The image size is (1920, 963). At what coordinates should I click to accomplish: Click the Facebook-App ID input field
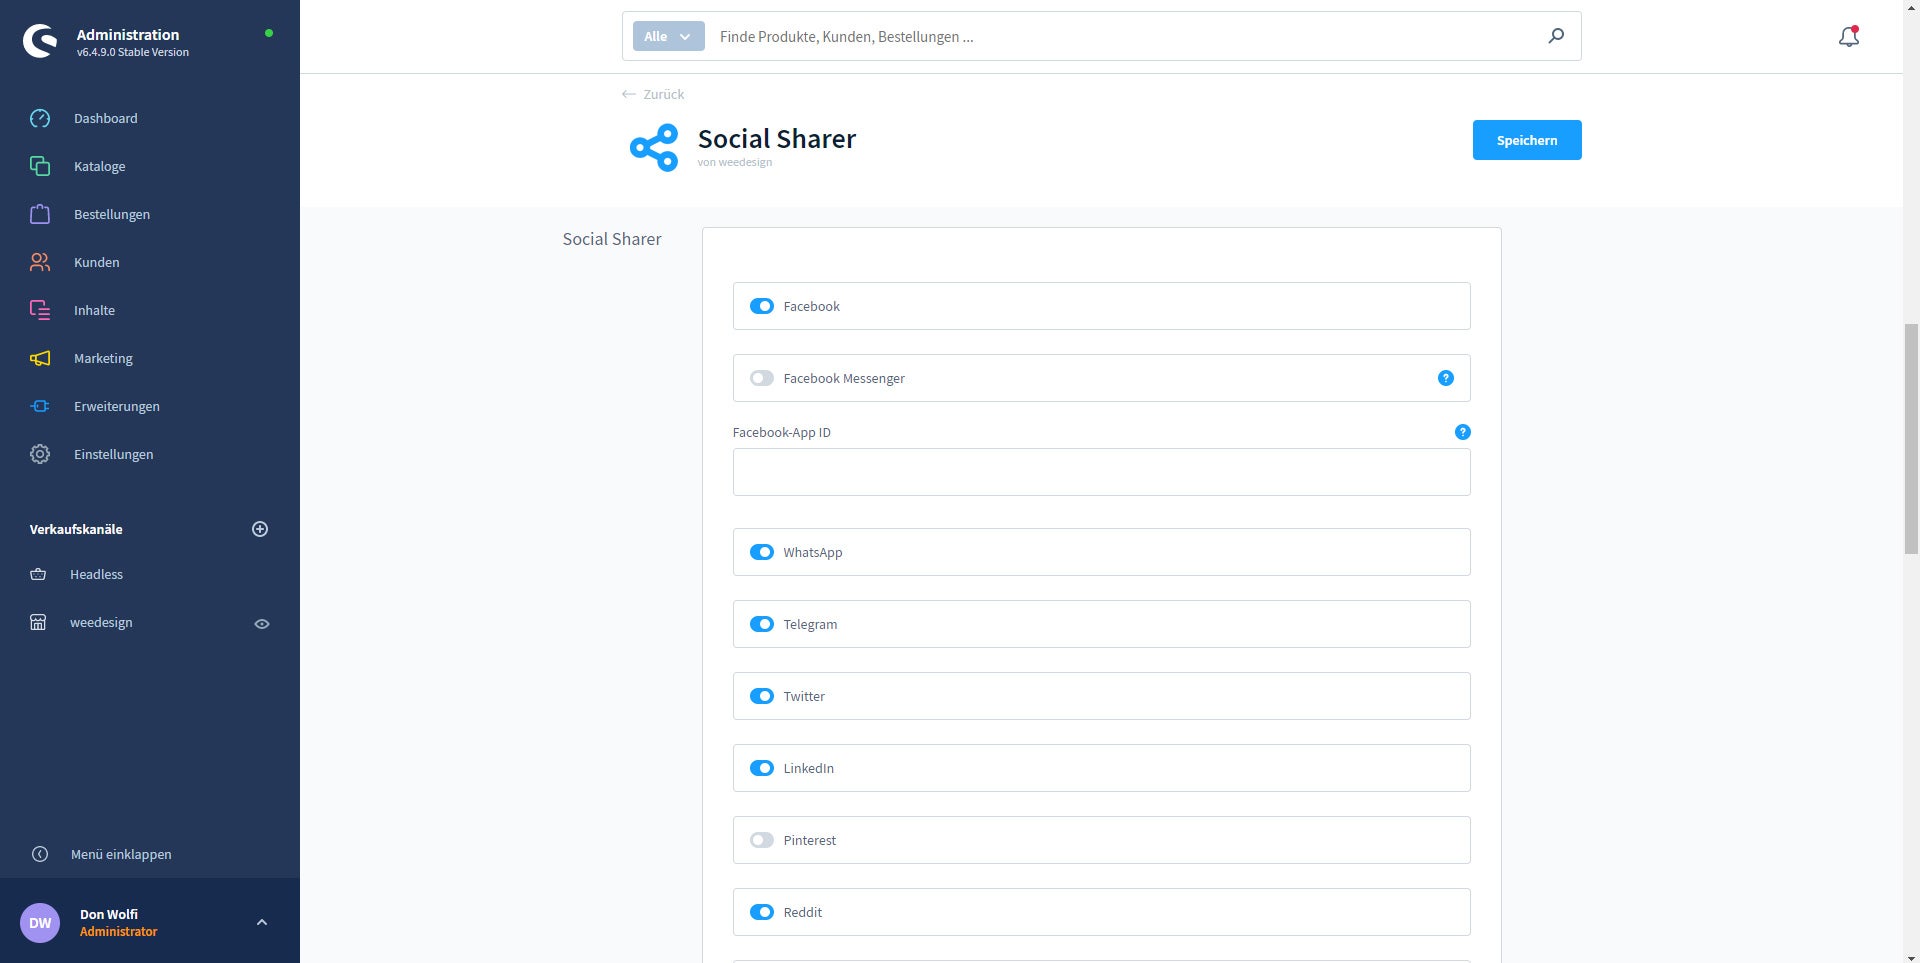coord(1102,472)
